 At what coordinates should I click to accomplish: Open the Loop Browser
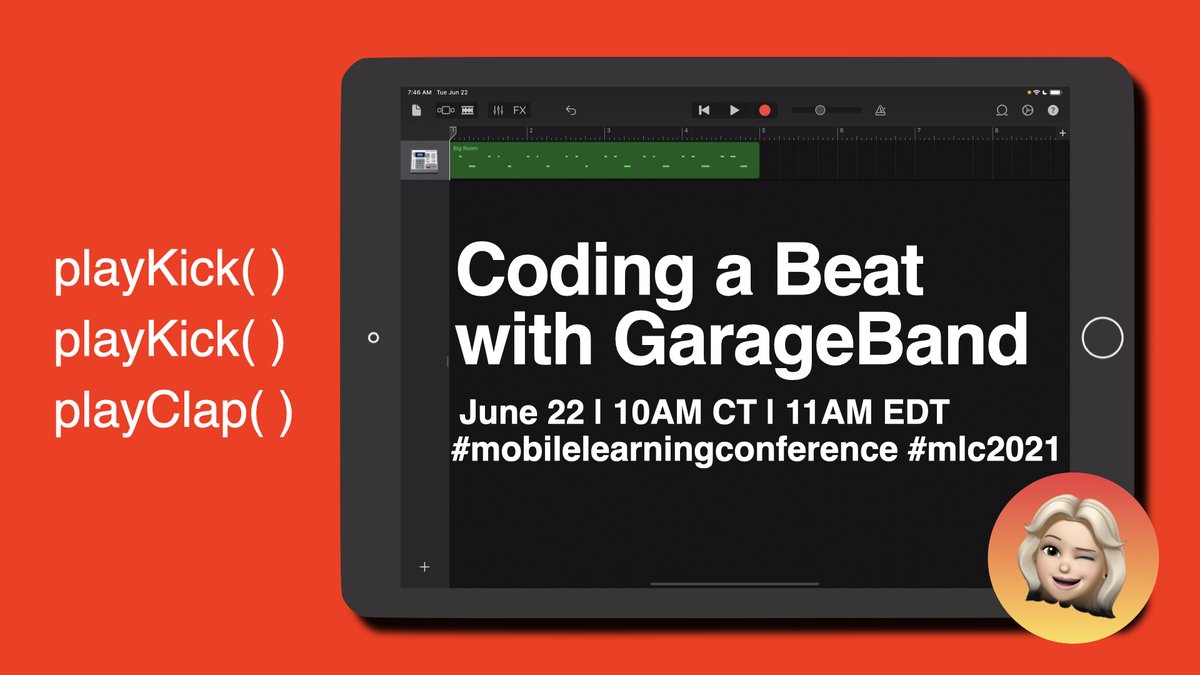[1002, 110]
